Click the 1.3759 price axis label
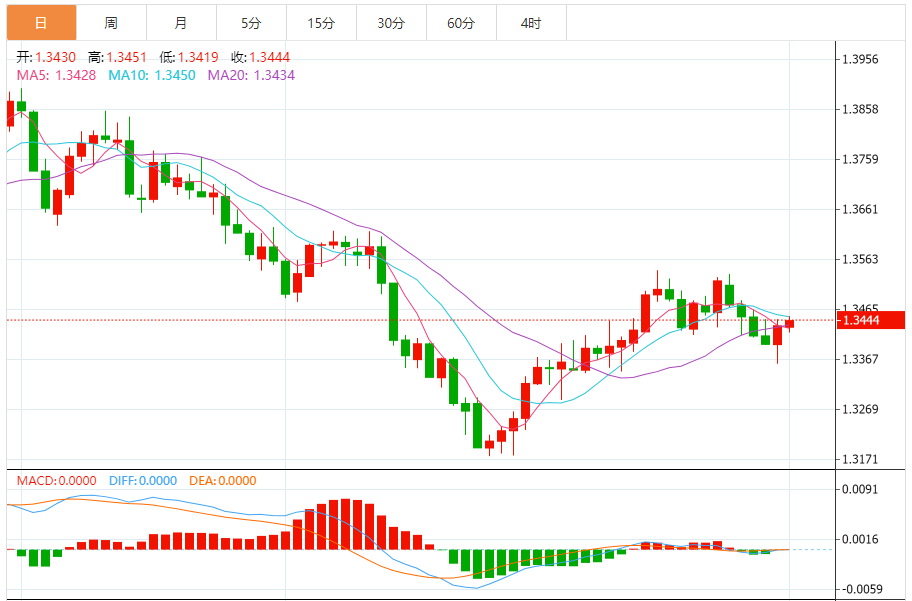Image resolution: width=912 pixels, height=601 pixels. point(860,159)
